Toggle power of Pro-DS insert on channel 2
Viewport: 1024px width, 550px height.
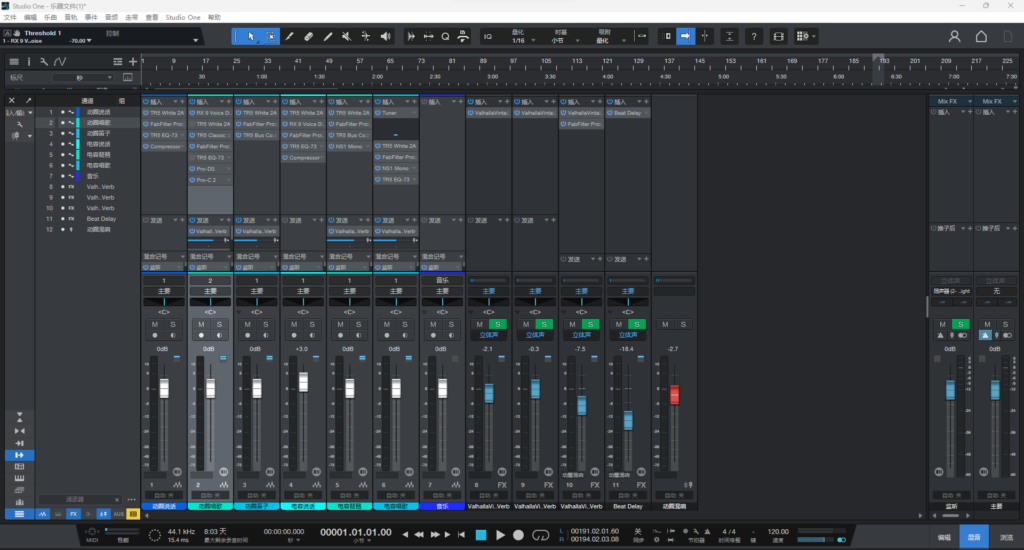point(193,169)
